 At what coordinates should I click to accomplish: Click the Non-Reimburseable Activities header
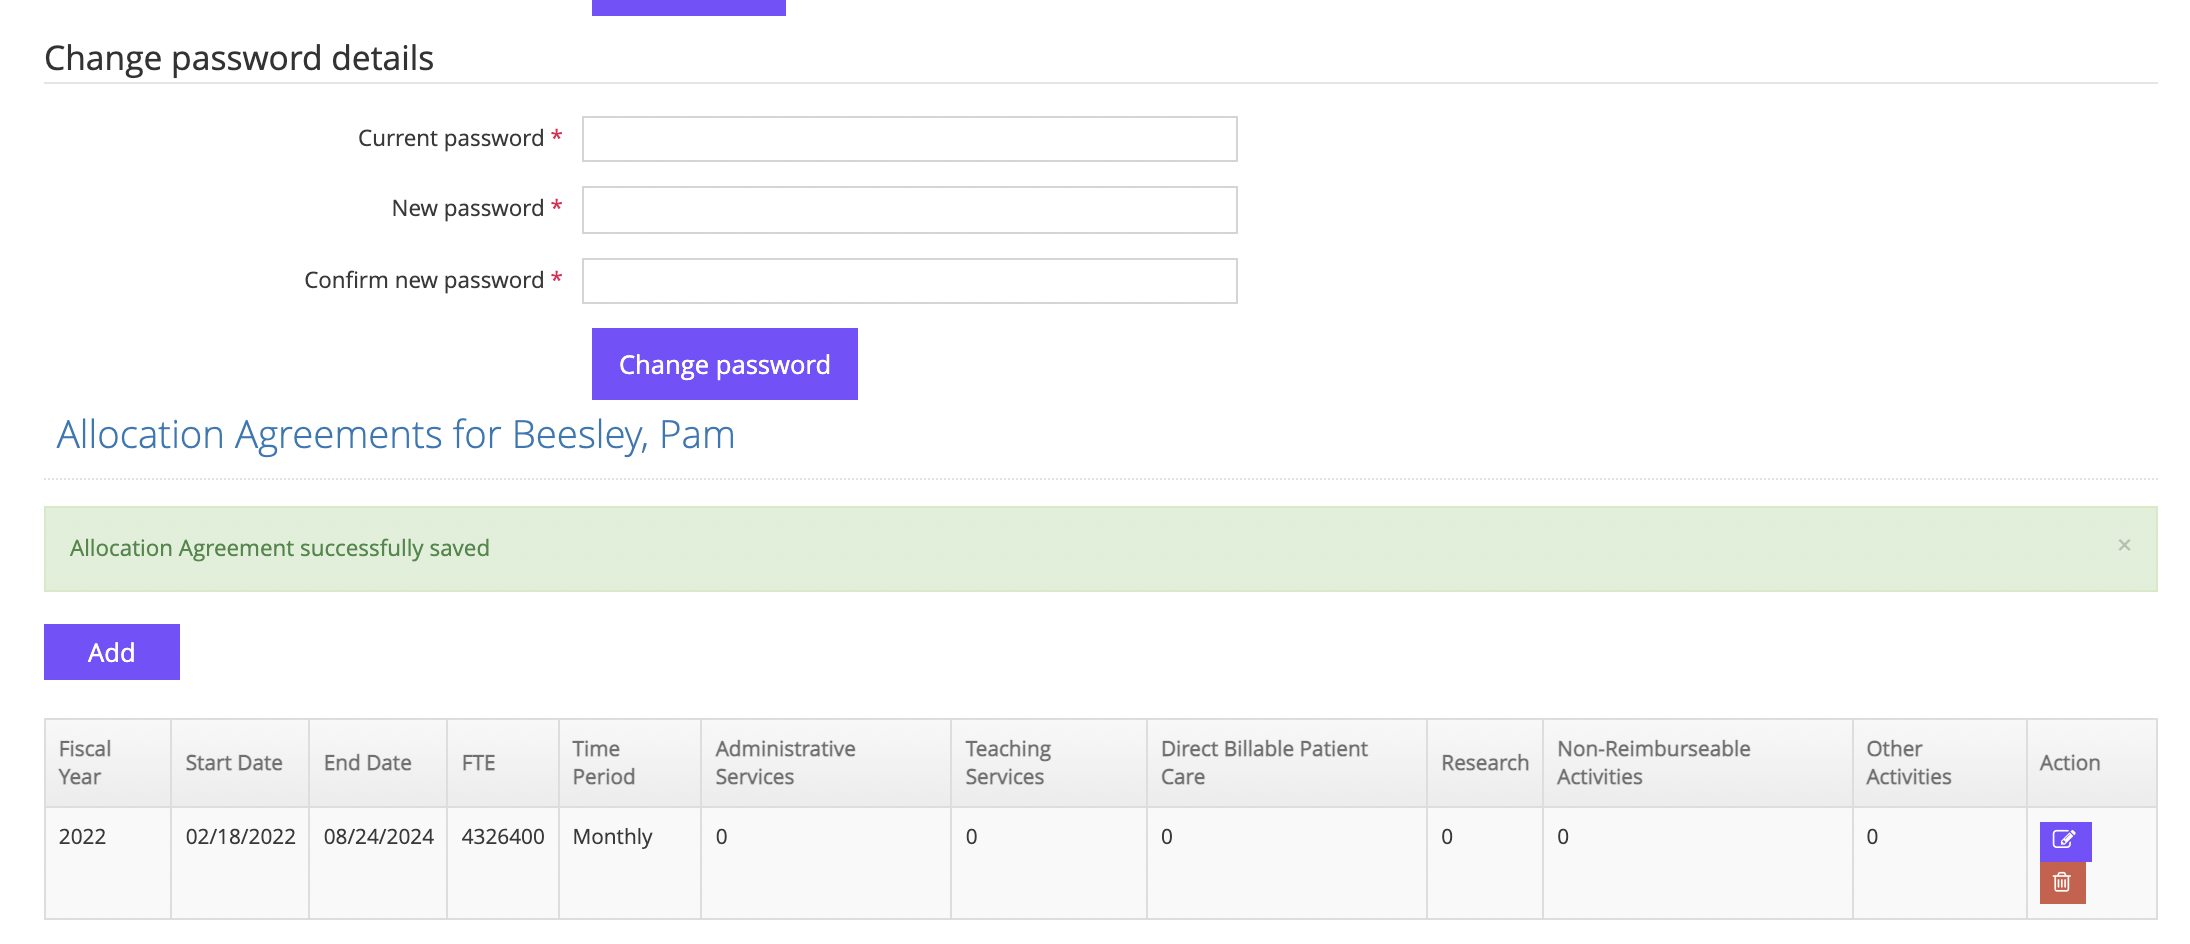[1698, 763]
